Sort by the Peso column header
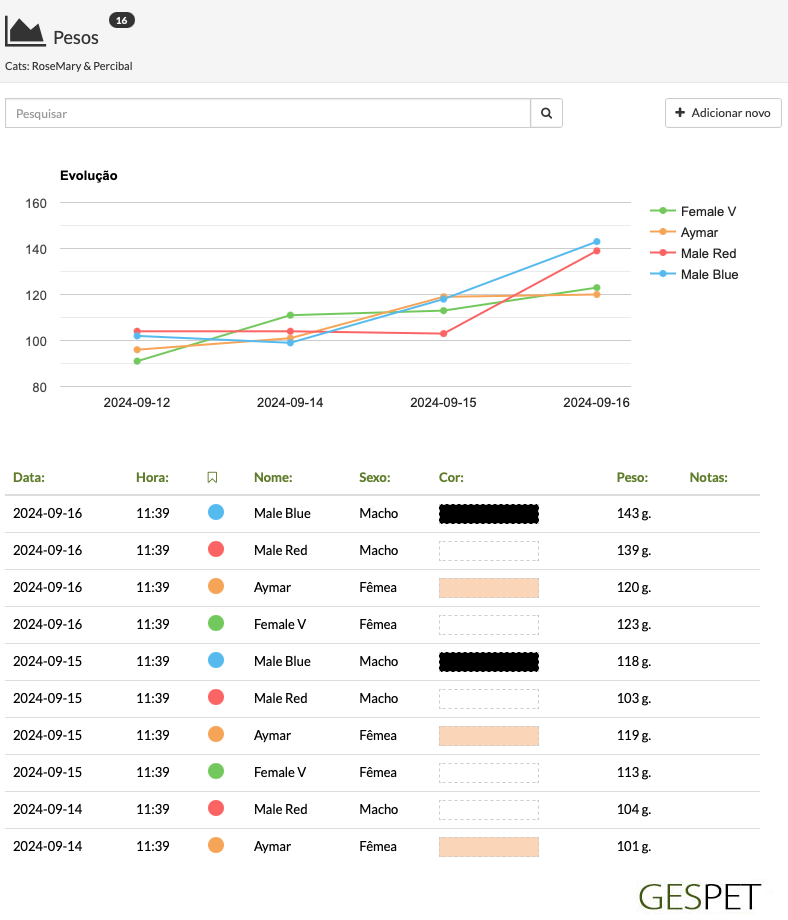 tap(633, 478)
